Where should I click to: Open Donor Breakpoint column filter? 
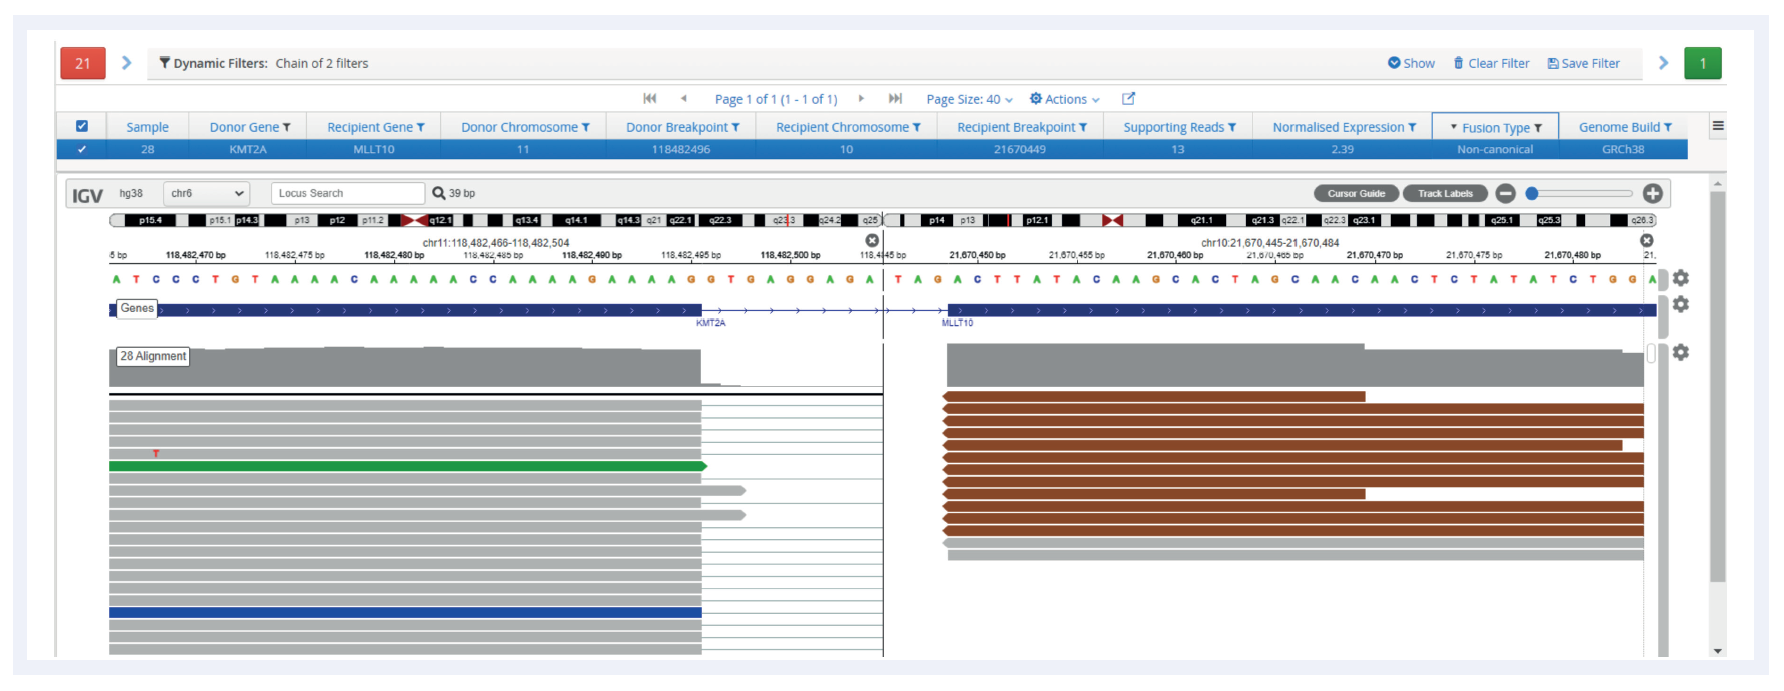(736, 127)
